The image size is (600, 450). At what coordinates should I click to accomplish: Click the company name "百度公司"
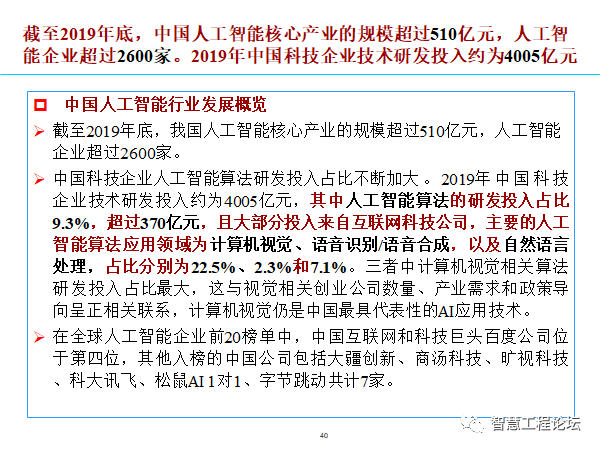[x=518, y=337]
